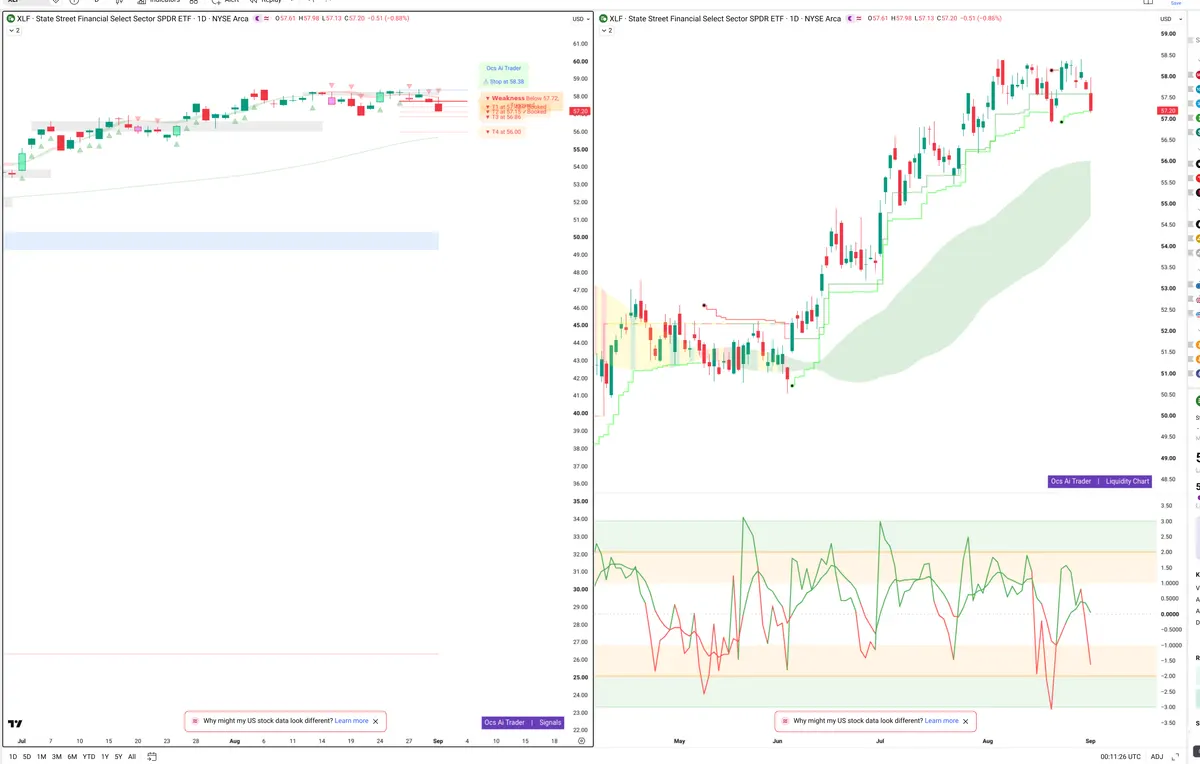Select the 1M time range

(41, 757)
